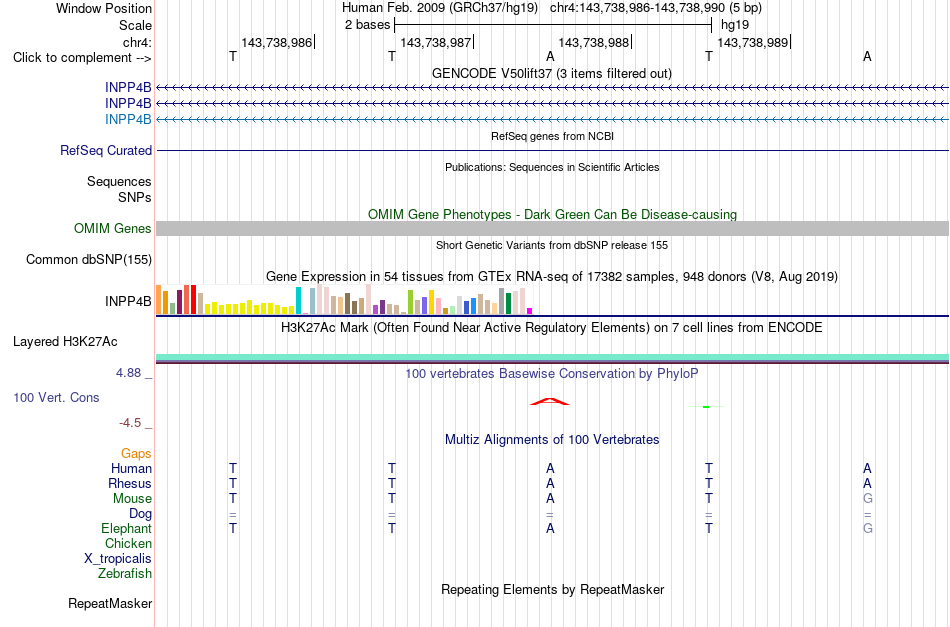The width and height of the screenshot is (950, 627).
Task: Click the GTEx 'Gene Expression in 54 tissues' title
Action: coord(552,277)
